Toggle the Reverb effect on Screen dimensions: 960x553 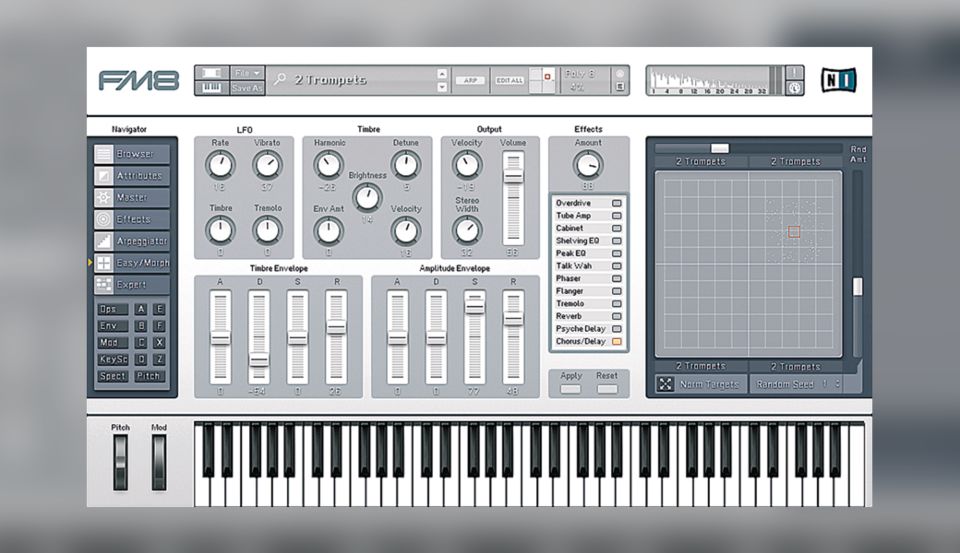tap(616, 316)
